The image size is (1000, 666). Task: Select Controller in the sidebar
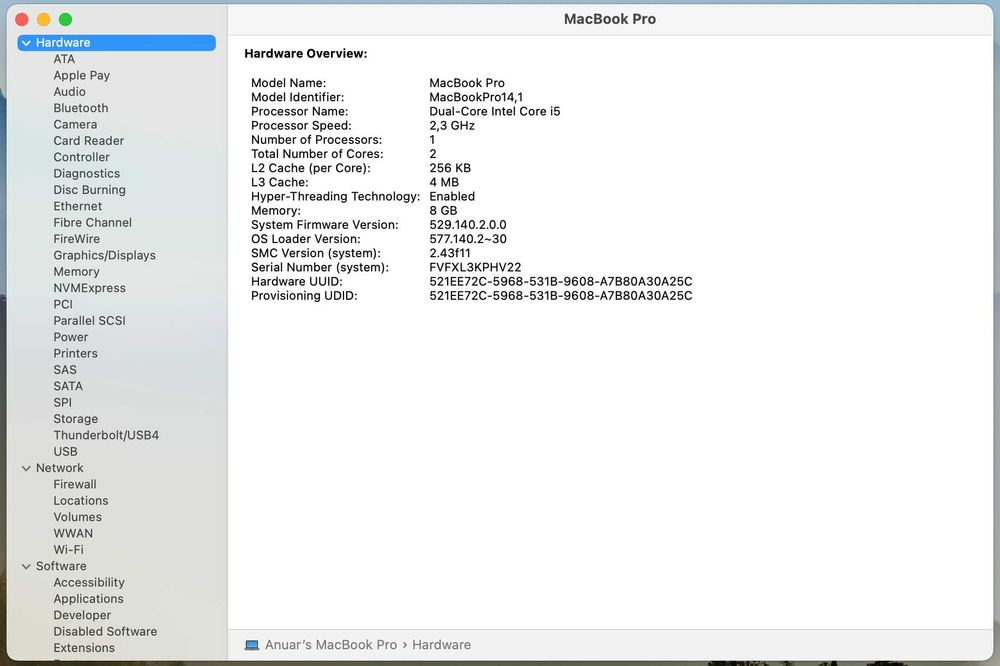coord(81,157)
